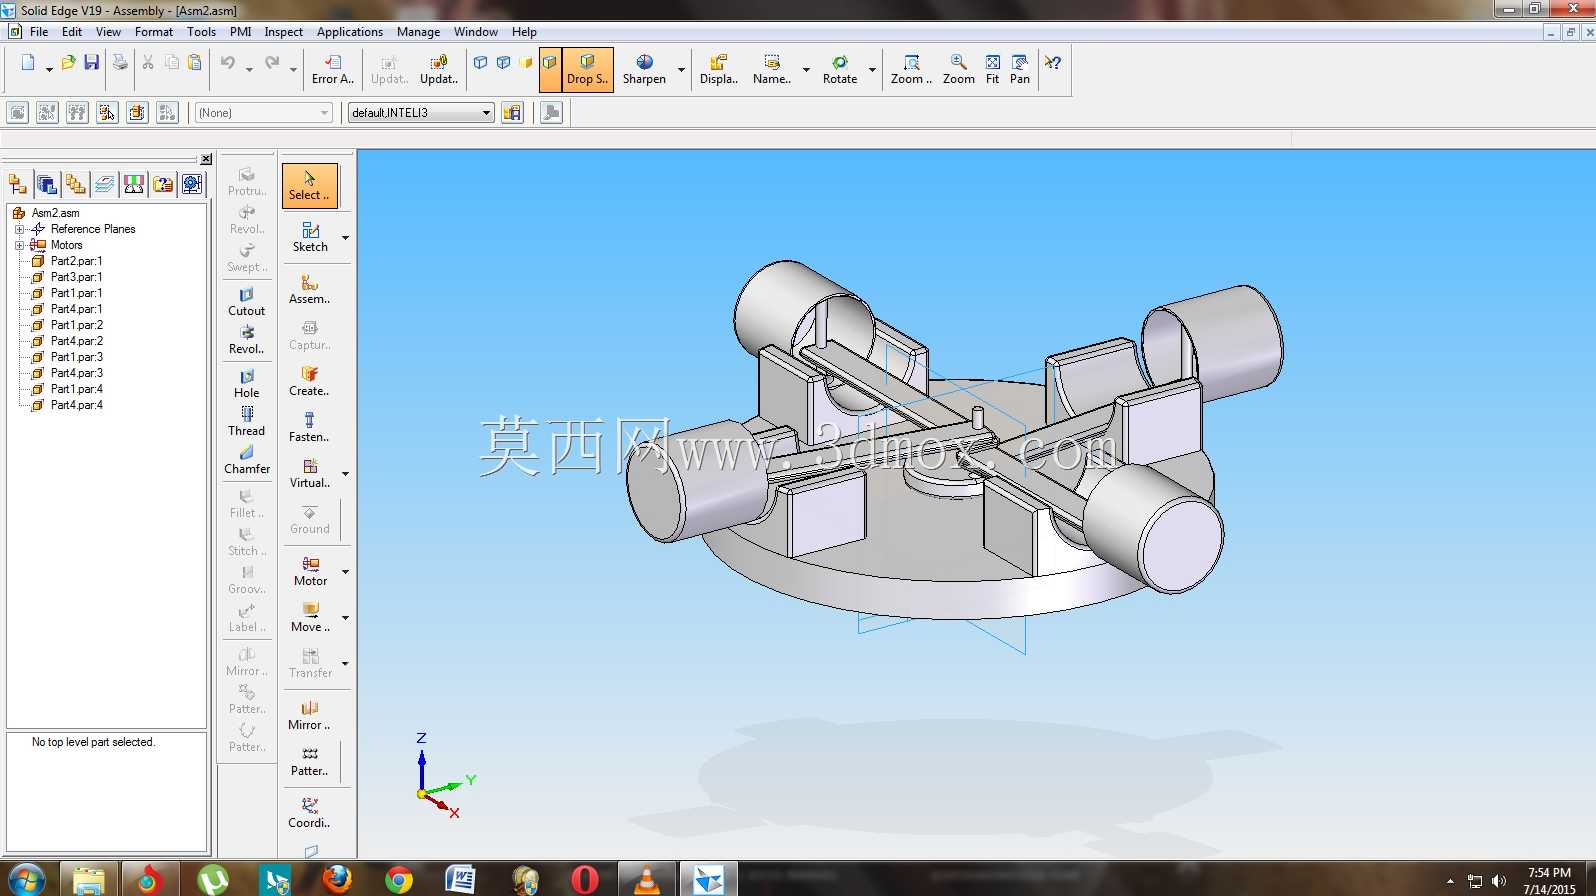This screenshot has width=1596, height=896.
Task: Click the Sketch tool
Action: [310, 238]
